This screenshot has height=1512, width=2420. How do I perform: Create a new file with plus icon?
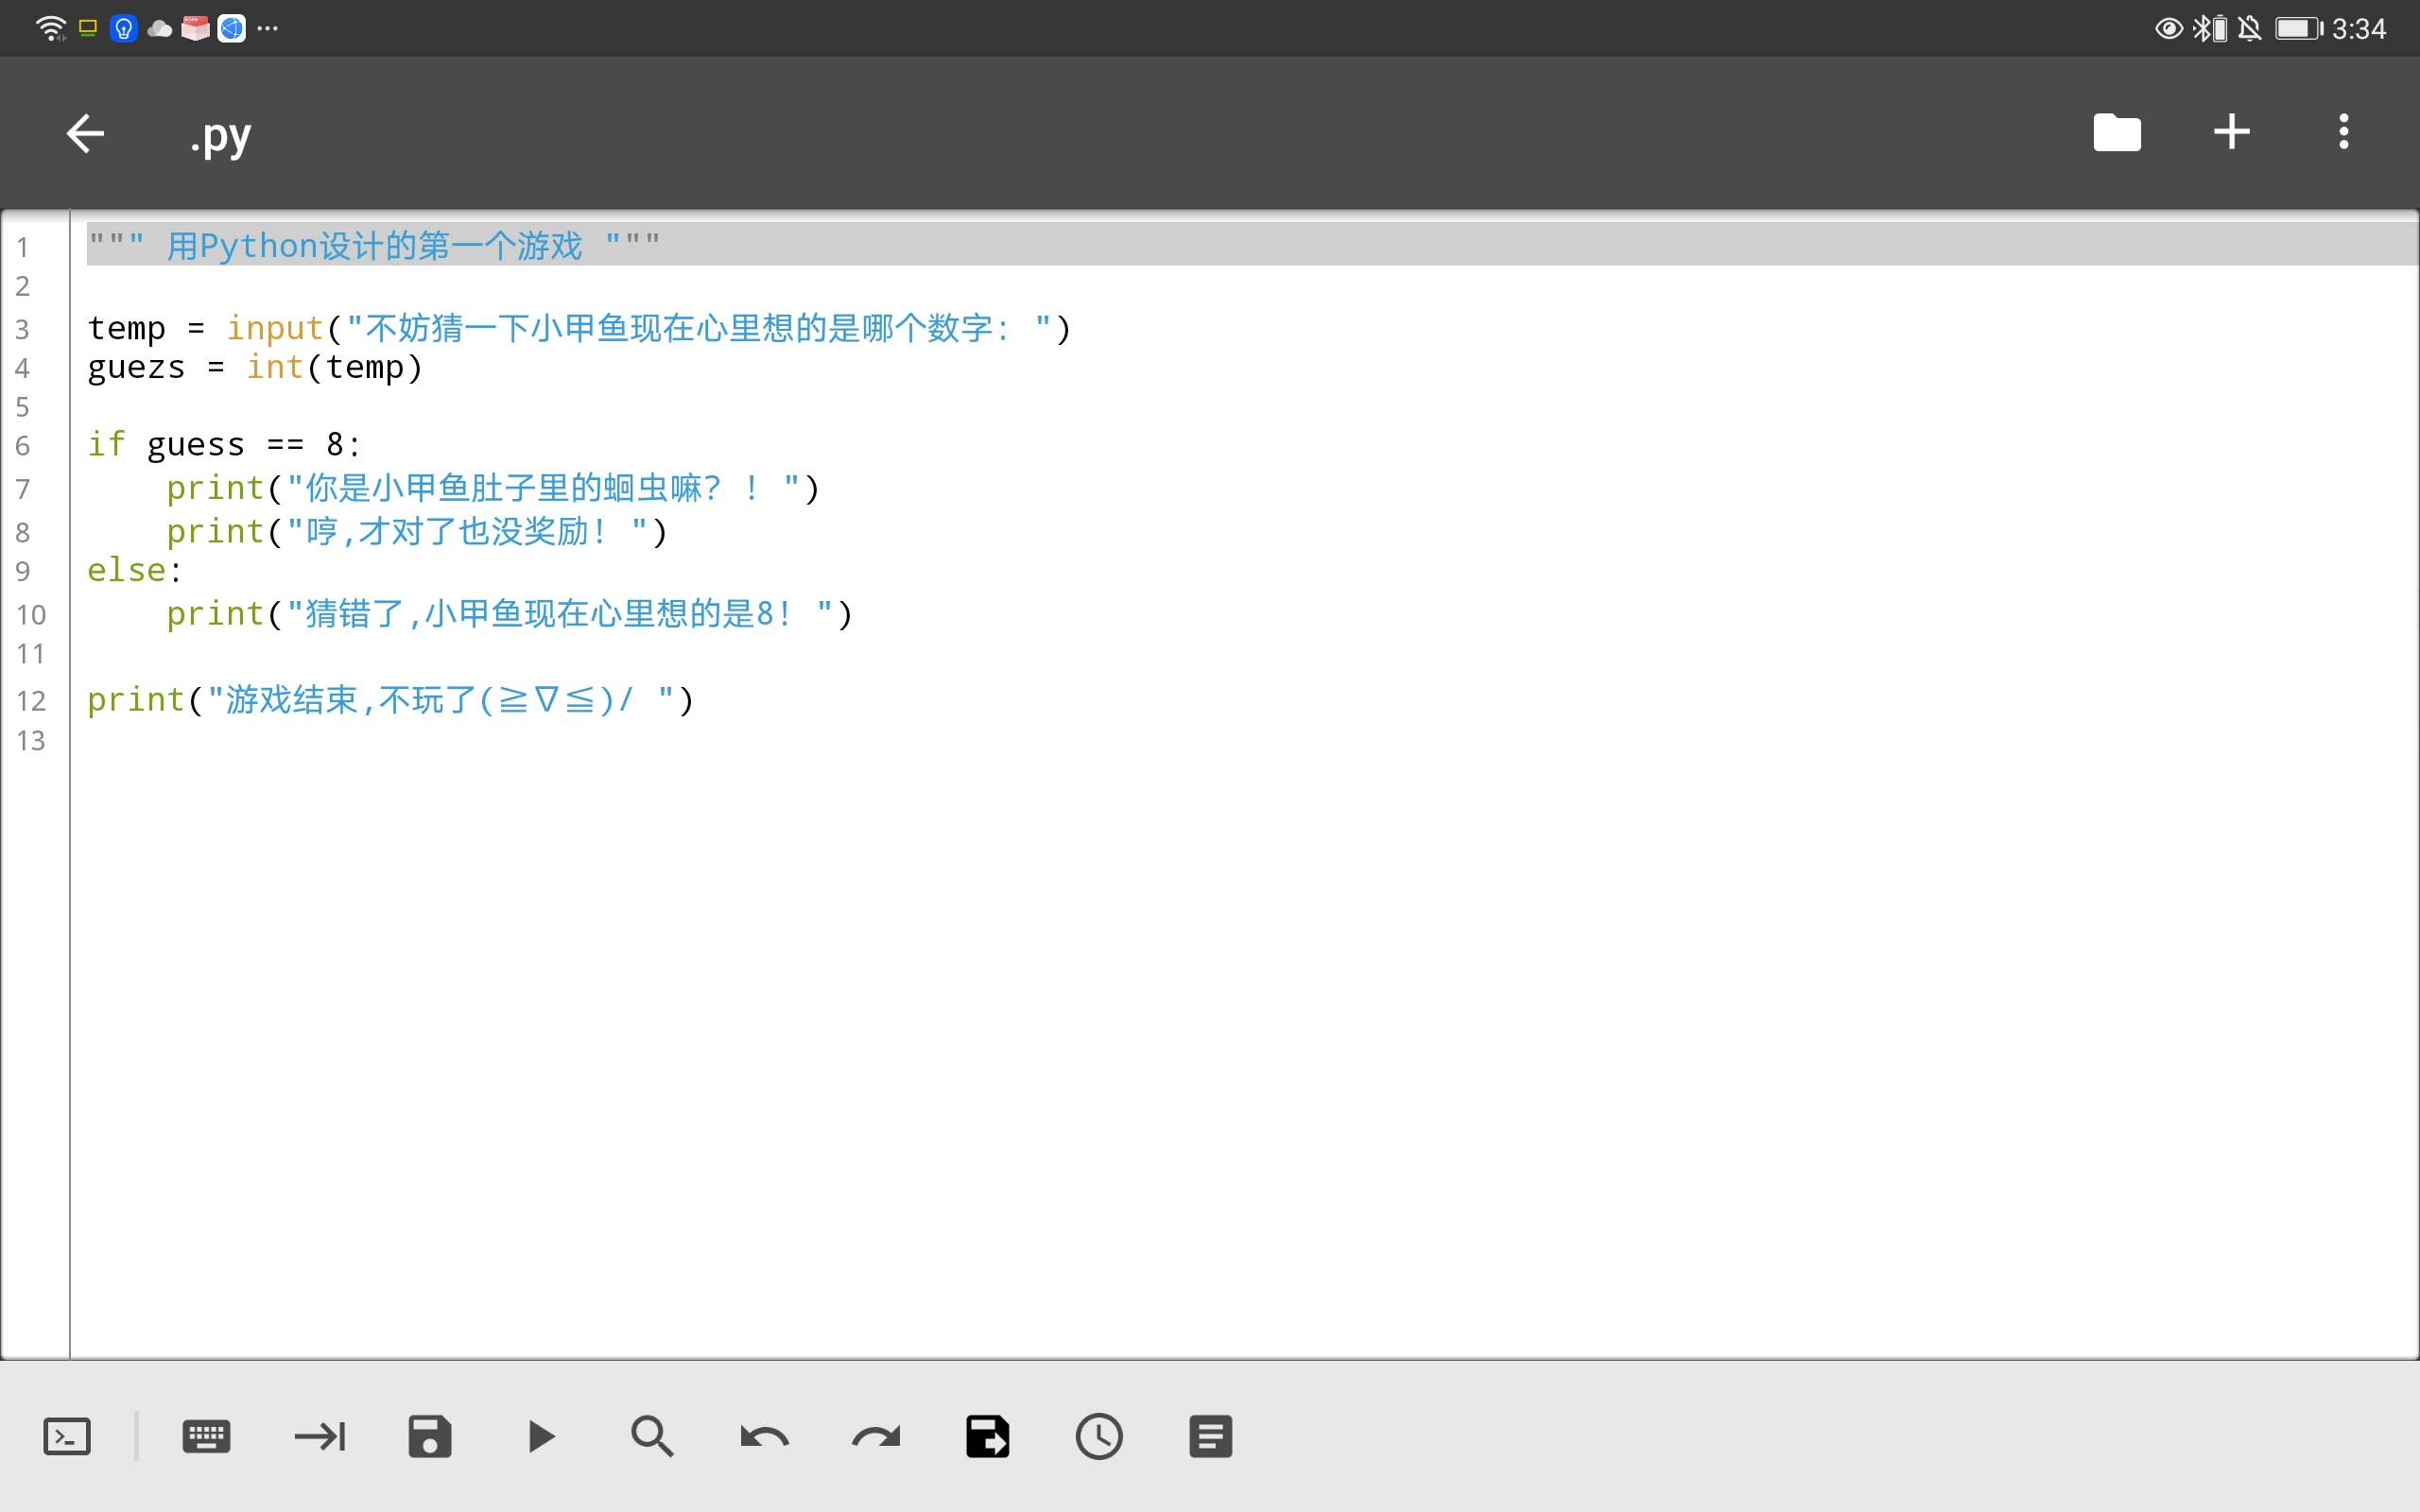coord(2231,132)
